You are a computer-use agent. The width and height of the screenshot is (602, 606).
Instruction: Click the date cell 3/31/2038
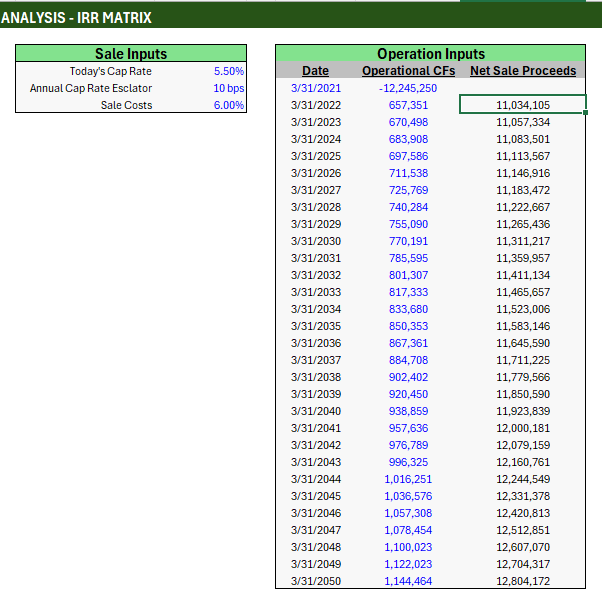316,377
